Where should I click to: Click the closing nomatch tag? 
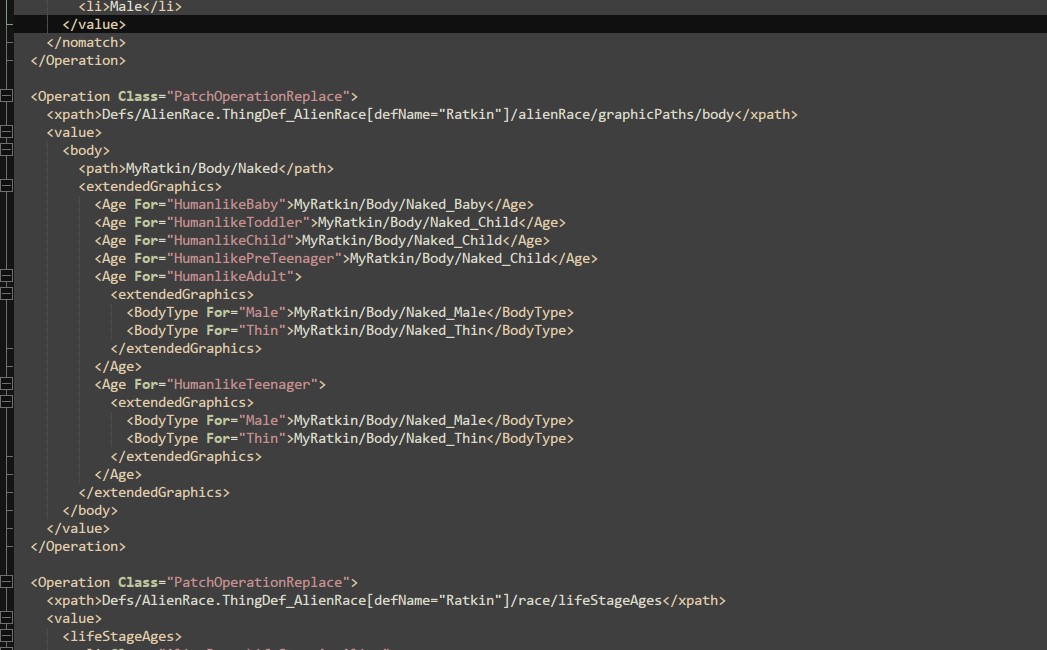click(x=86, y=42)
